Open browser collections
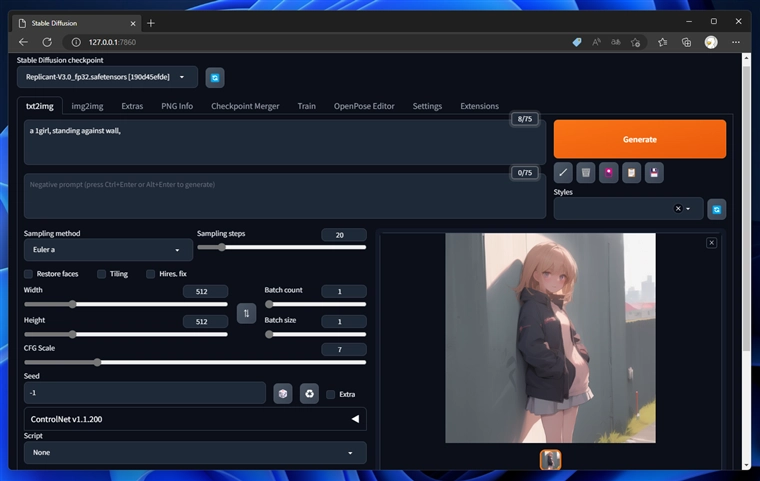The image size is (760, 481). pos(686,42)
